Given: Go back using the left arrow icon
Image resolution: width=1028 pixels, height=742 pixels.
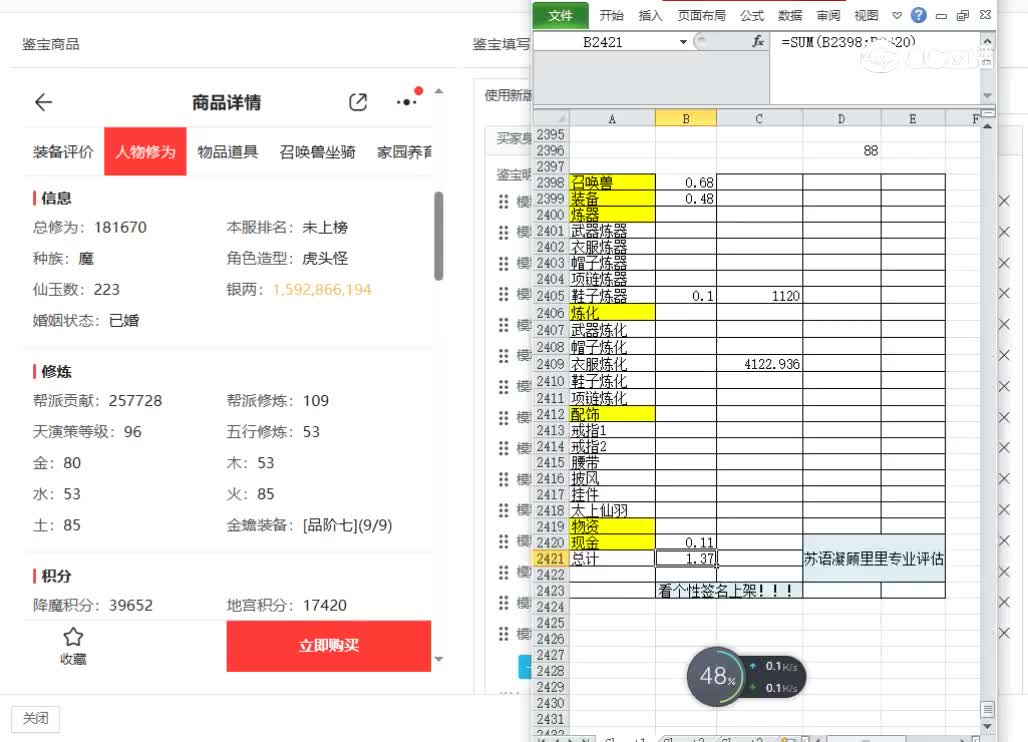Looking at the screenshot, I should click(x=43, y=102).
